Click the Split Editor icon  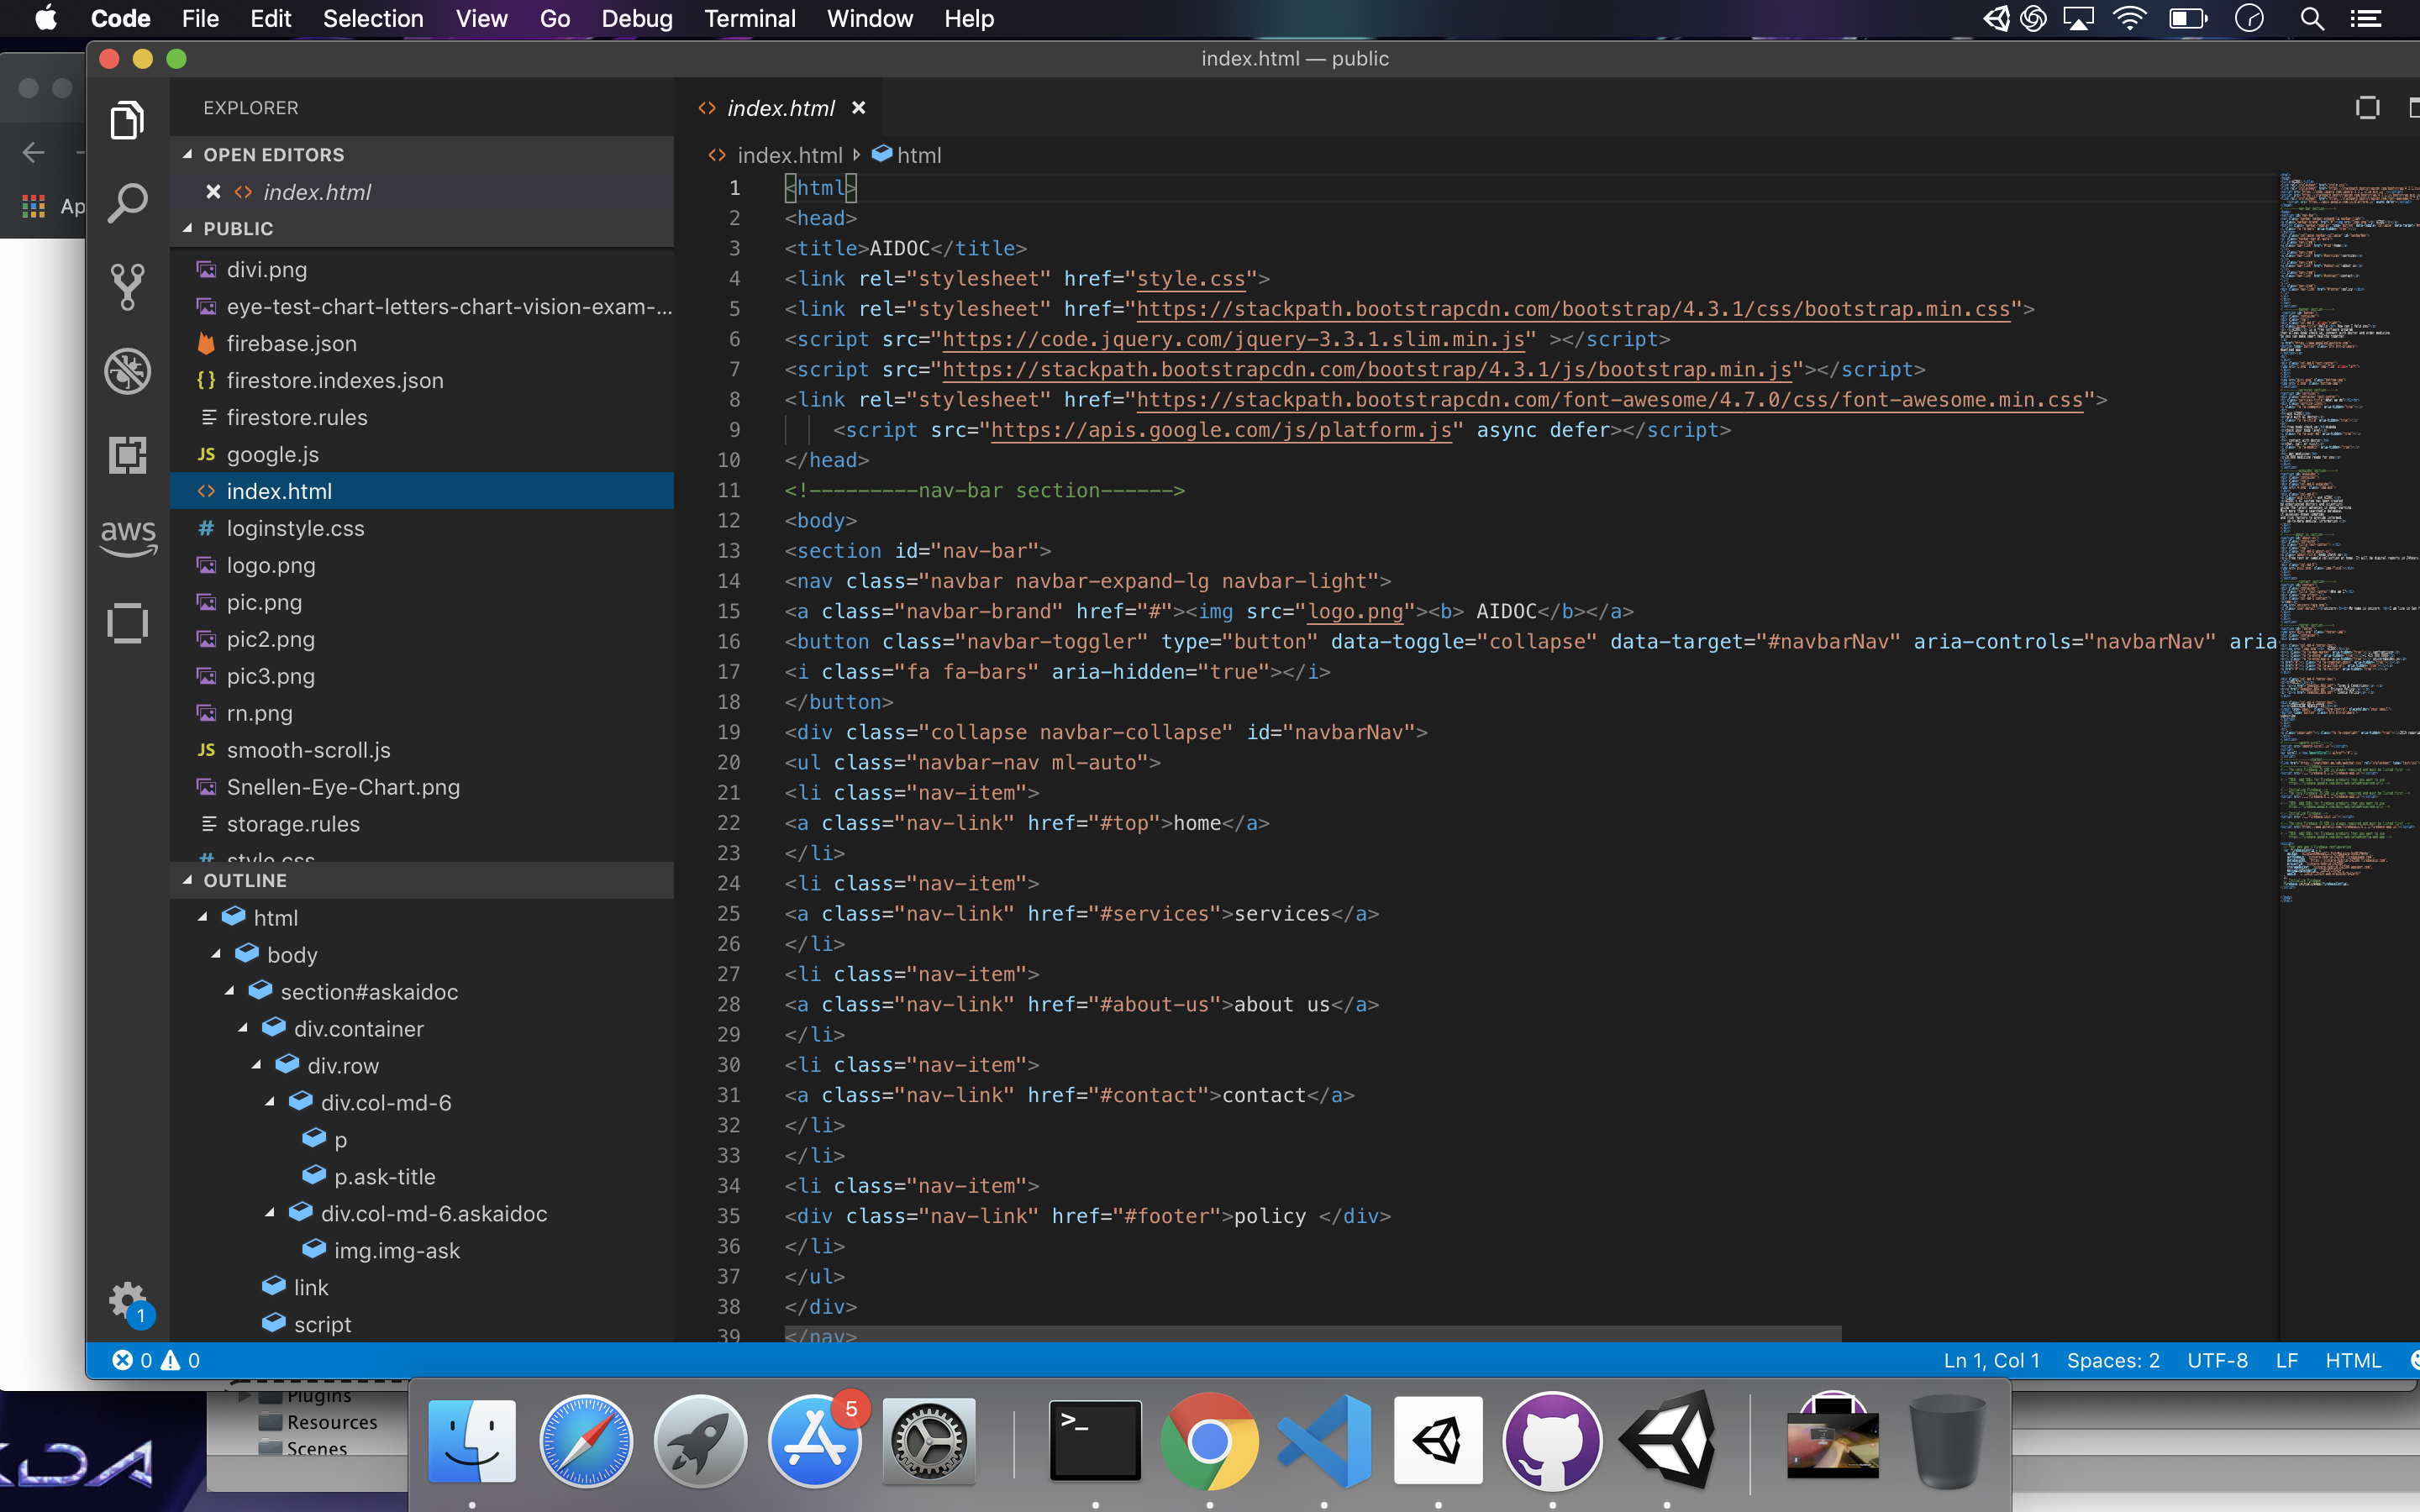coord(2366,108)
